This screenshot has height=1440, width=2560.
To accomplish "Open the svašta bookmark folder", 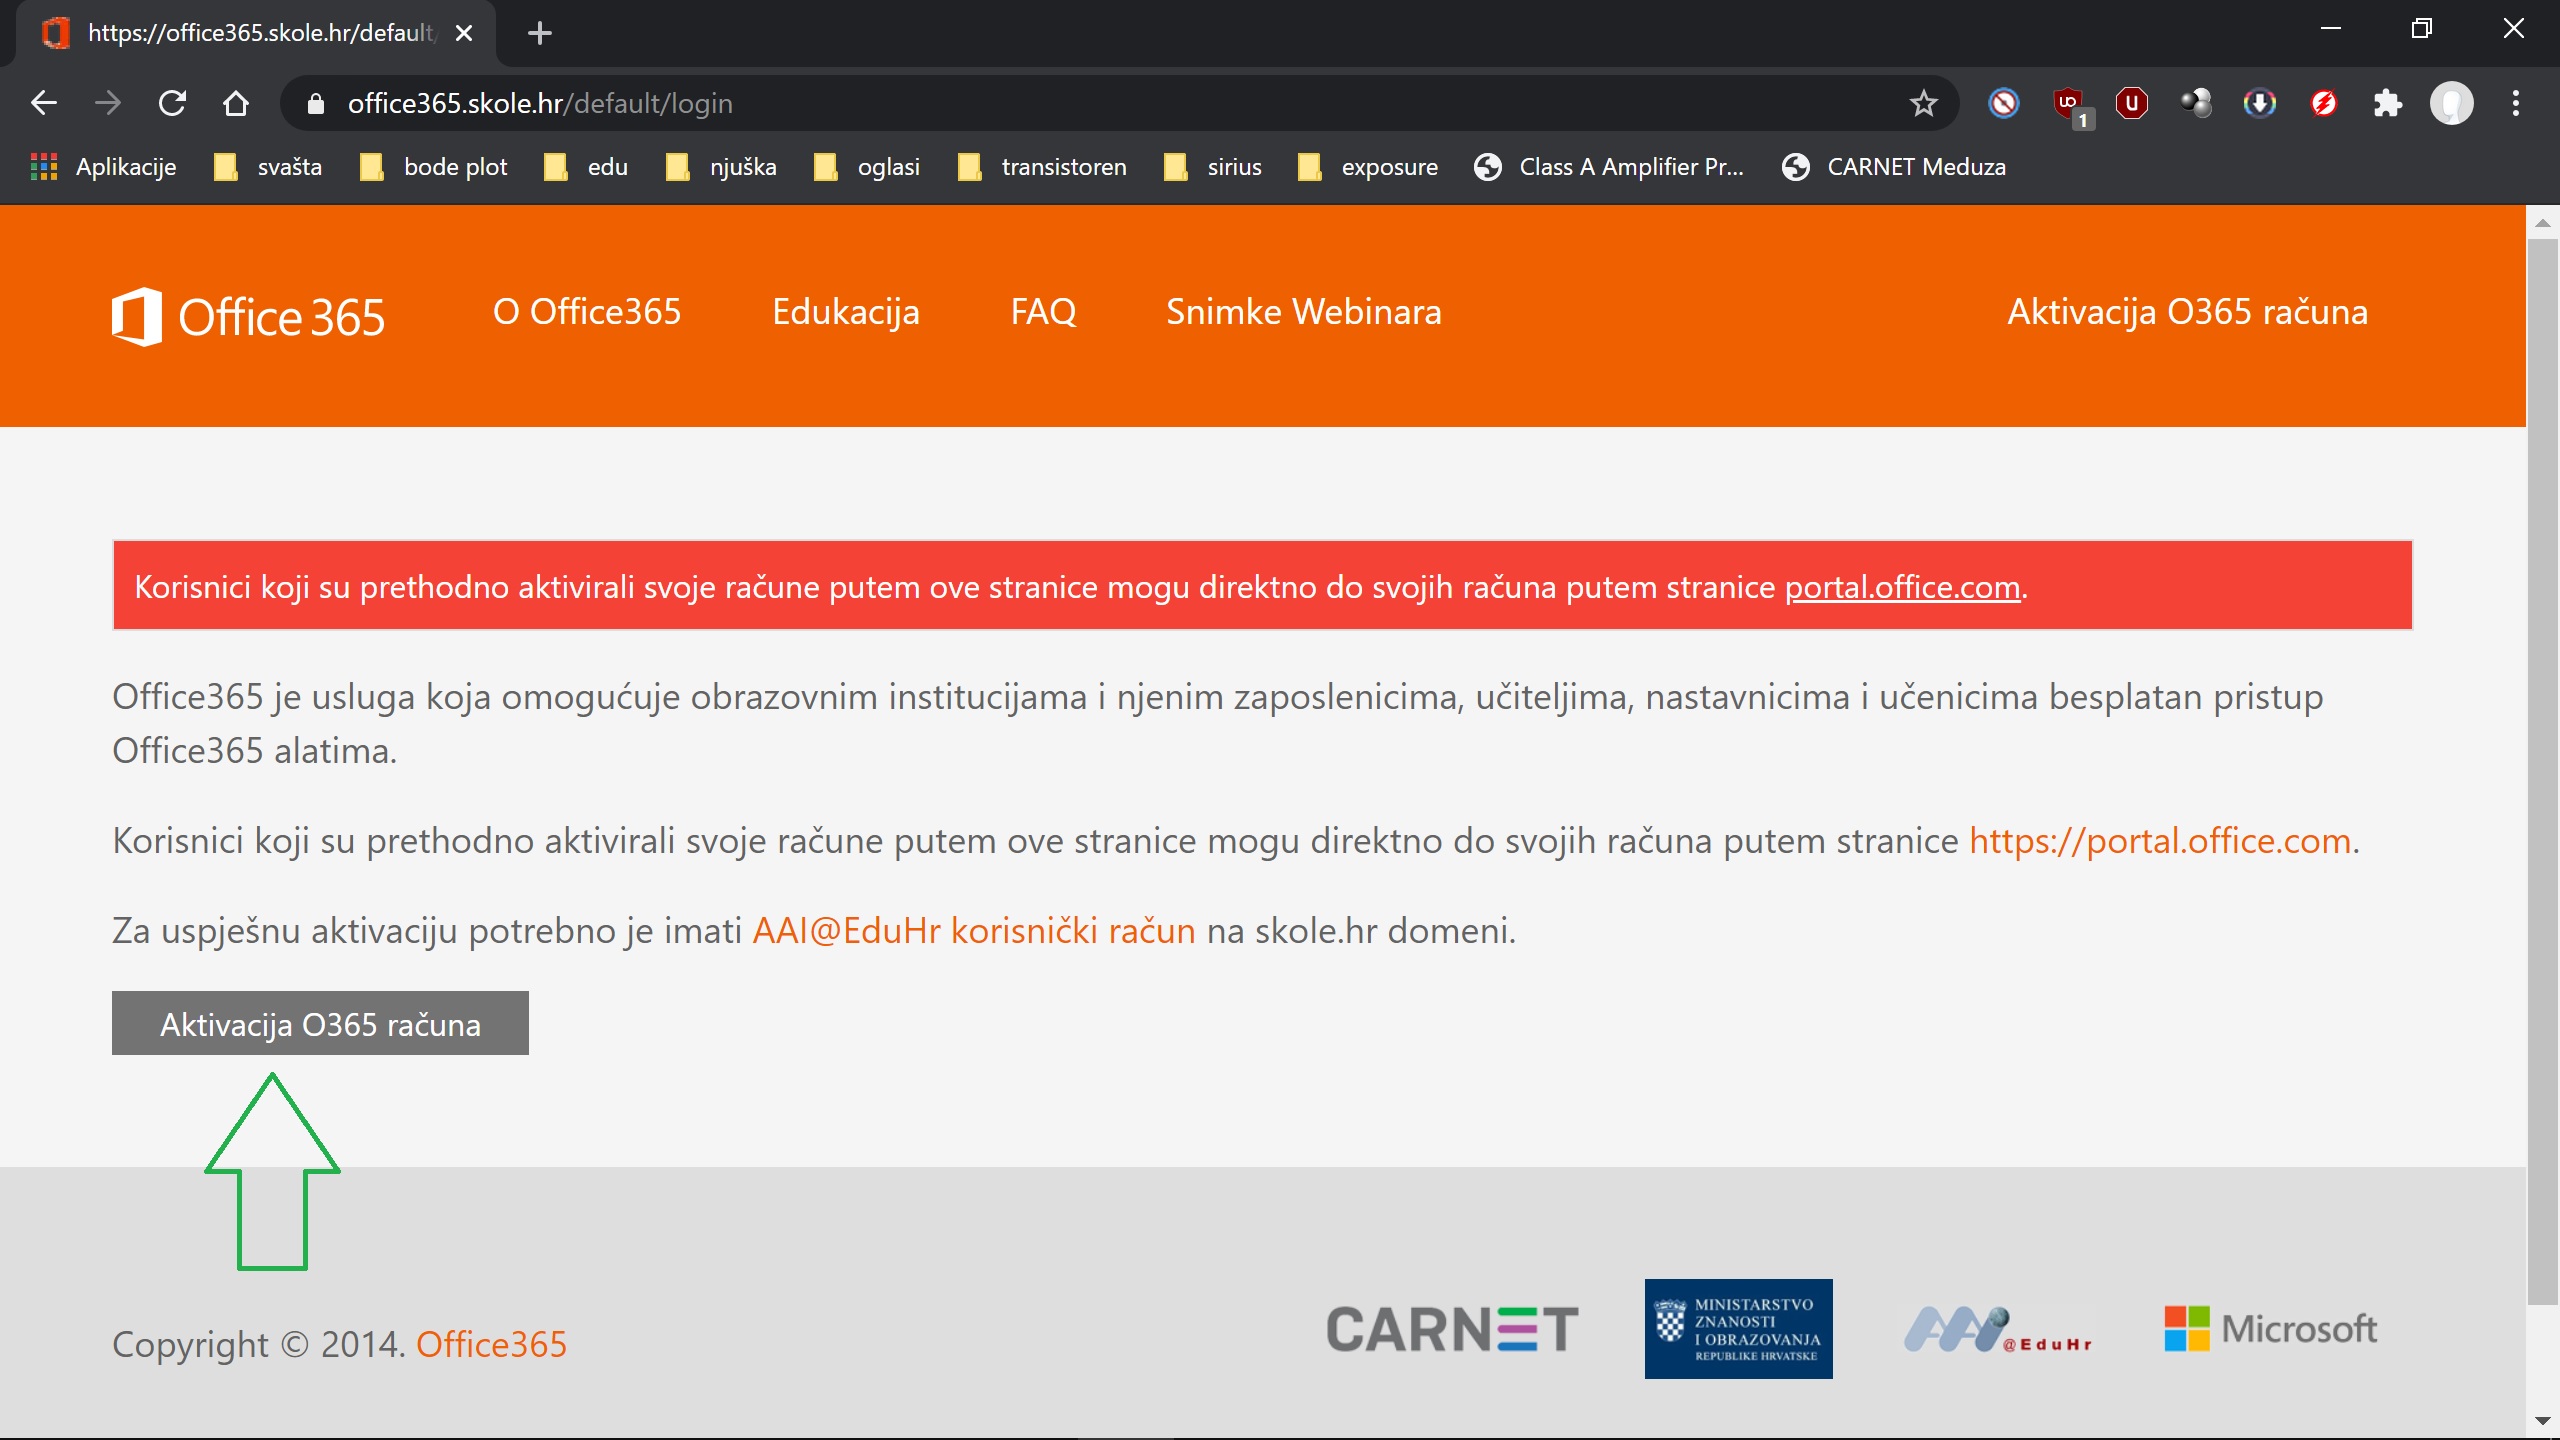I will pyautogui.click(x=268, y=167).
